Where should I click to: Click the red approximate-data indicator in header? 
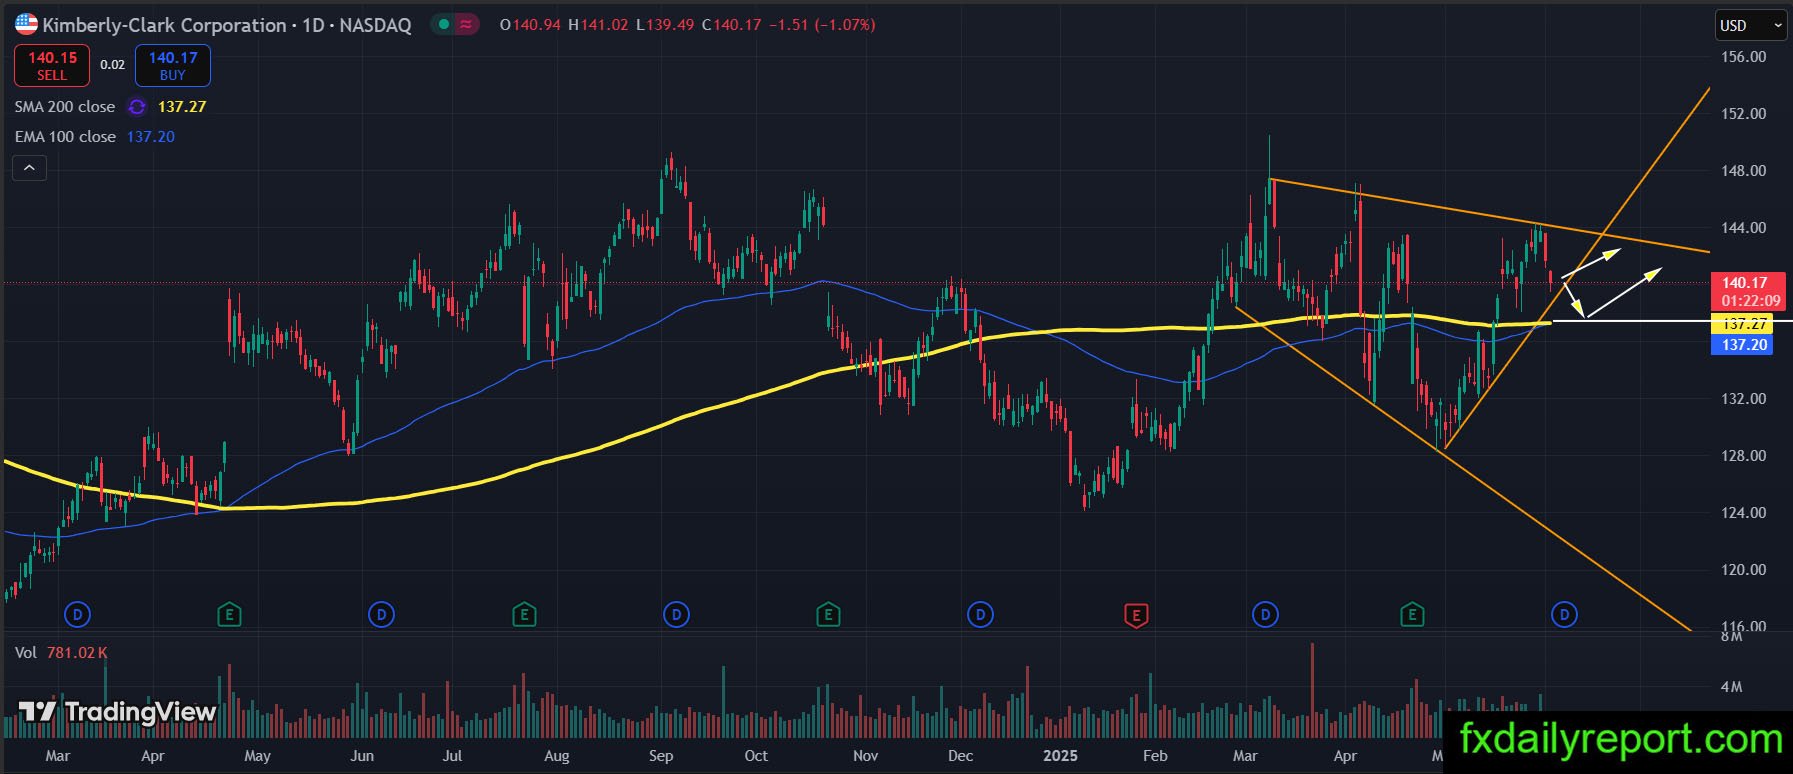point(466,25)
